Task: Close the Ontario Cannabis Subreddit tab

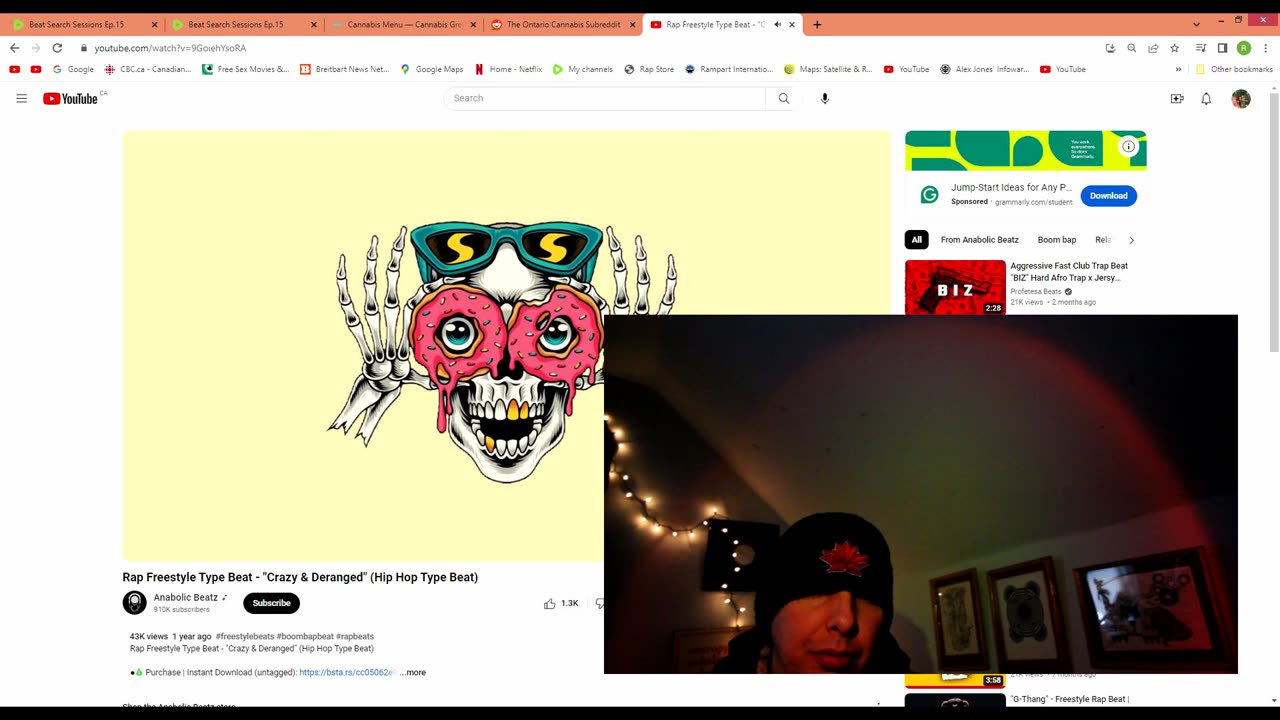Action: pos(632,24)
